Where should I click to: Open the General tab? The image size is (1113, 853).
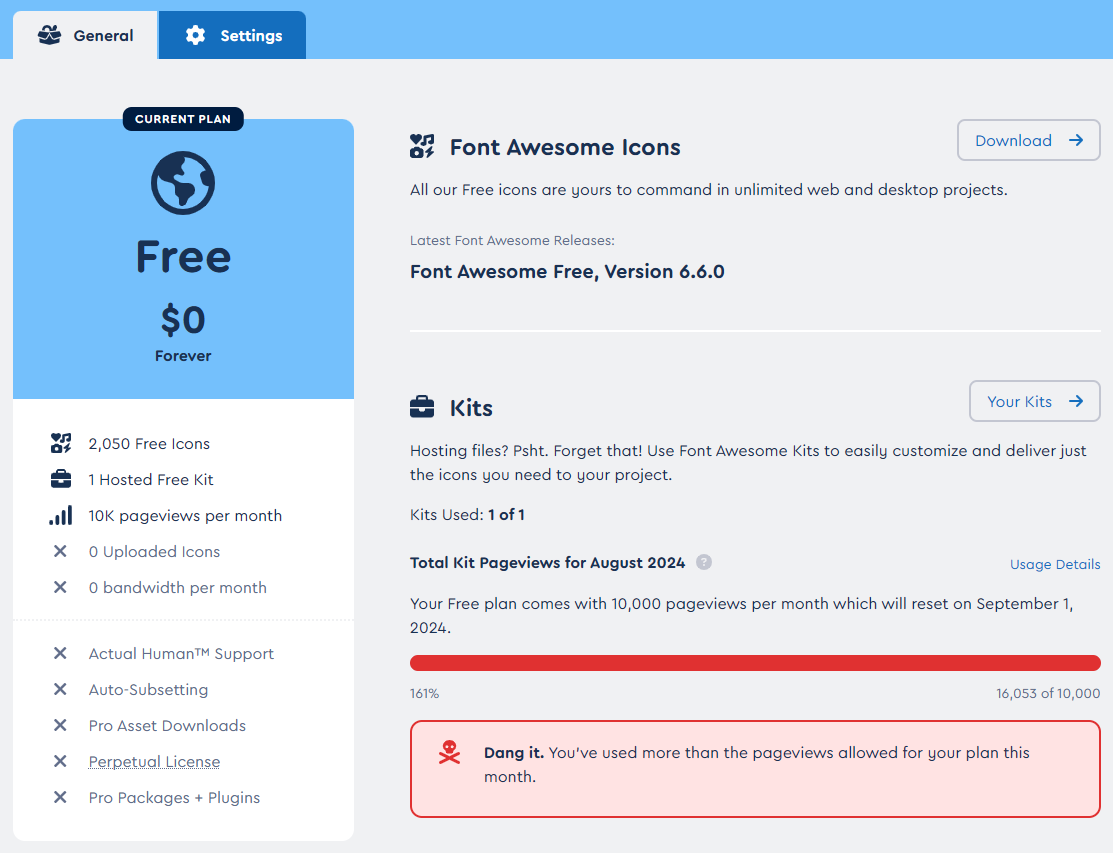[85, 35]
